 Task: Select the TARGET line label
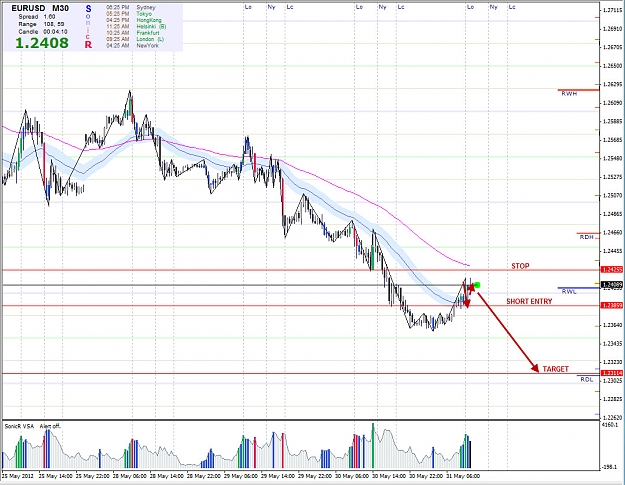555,369
